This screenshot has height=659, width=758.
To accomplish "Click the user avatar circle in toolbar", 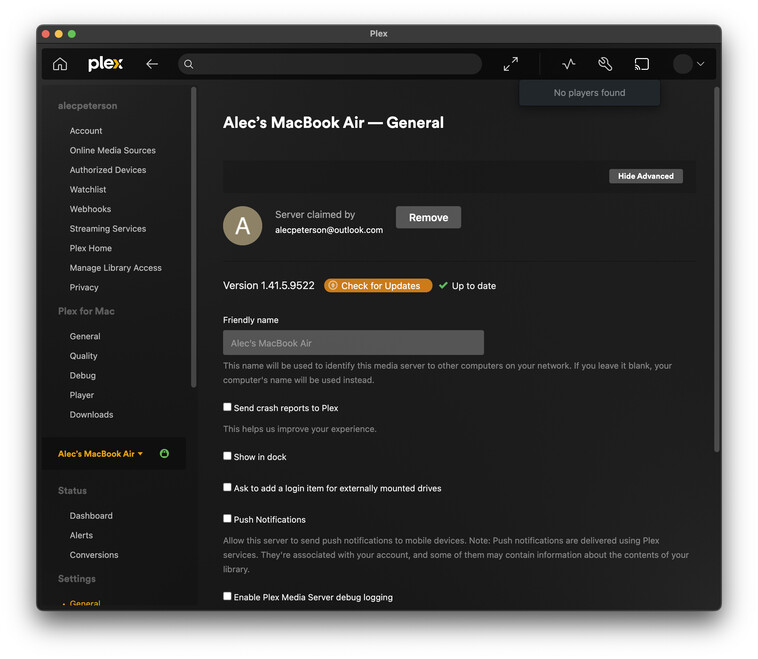I will pos(683,64).
